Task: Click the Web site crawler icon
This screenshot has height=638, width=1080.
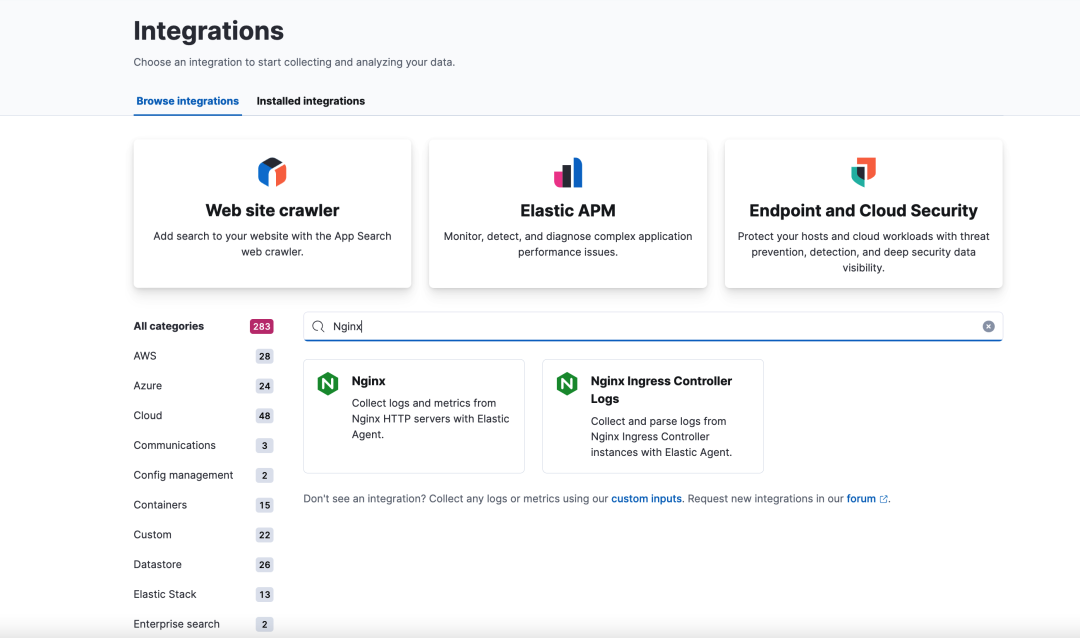Action: coord(272,172)
